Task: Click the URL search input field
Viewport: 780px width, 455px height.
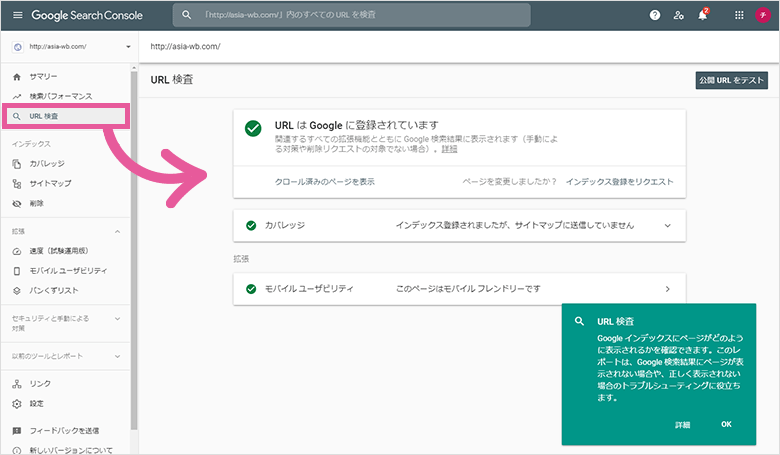Action: (352, 15)
